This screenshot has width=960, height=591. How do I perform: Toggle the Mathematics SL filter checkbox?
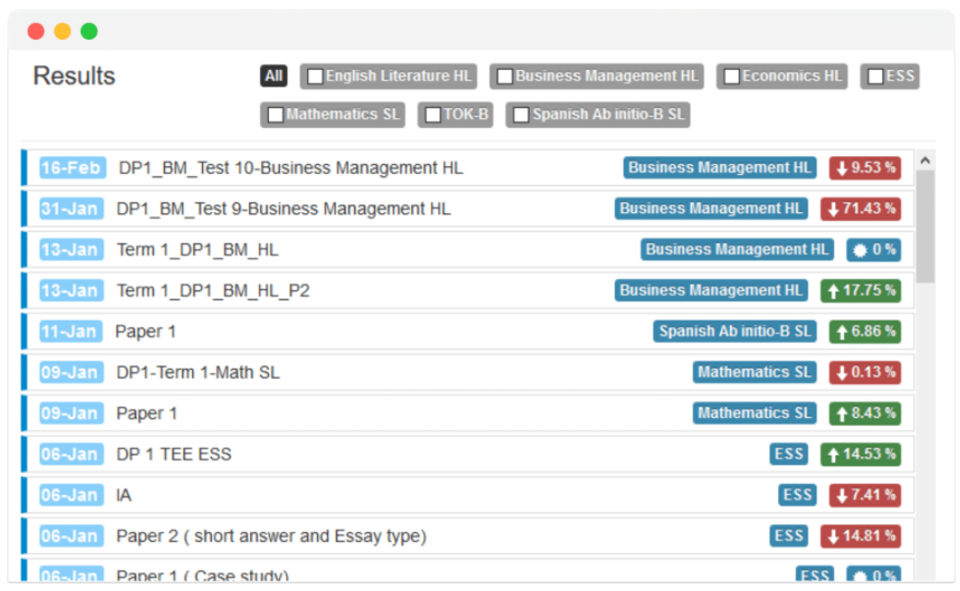click(276, 115)
